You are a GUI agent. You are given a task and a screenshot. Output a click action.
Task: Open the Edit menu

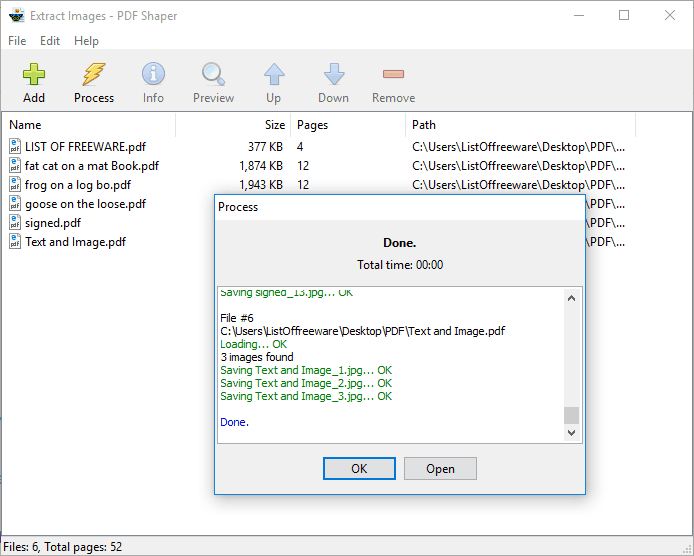click(x=50, y=41)
